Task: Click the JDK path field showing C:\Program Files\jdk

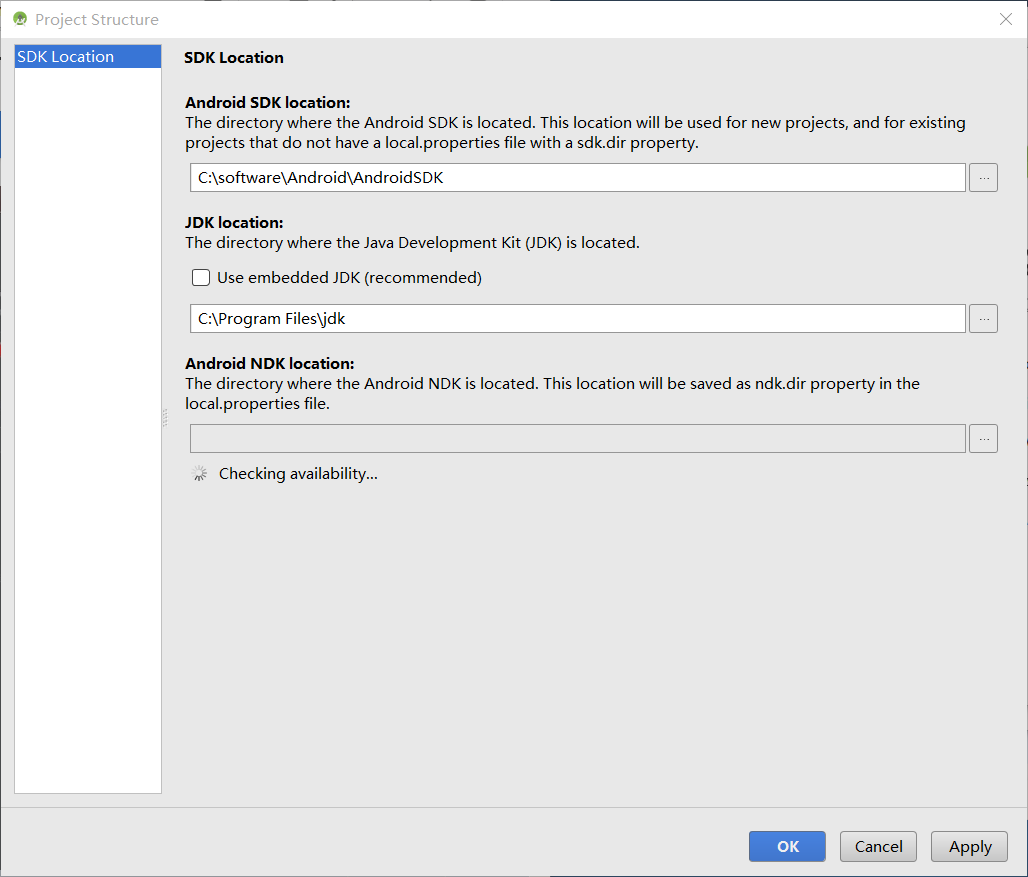Action: point(578,319)
